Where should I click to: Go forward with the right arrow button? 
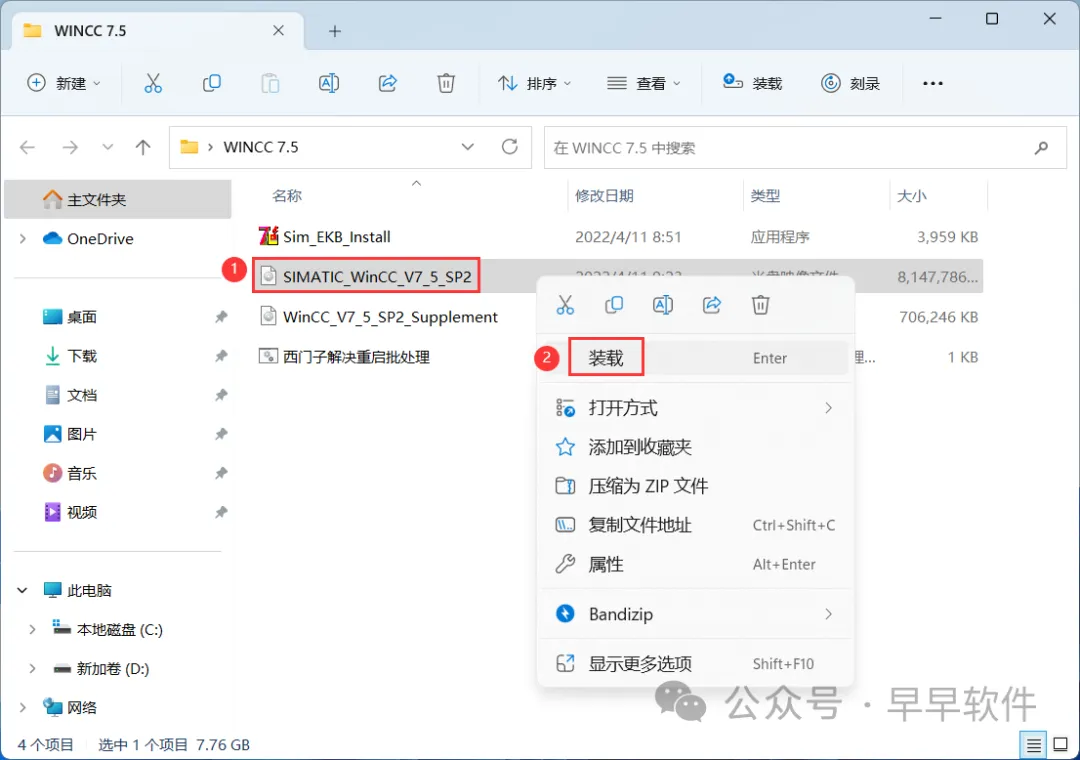(70, 147)
